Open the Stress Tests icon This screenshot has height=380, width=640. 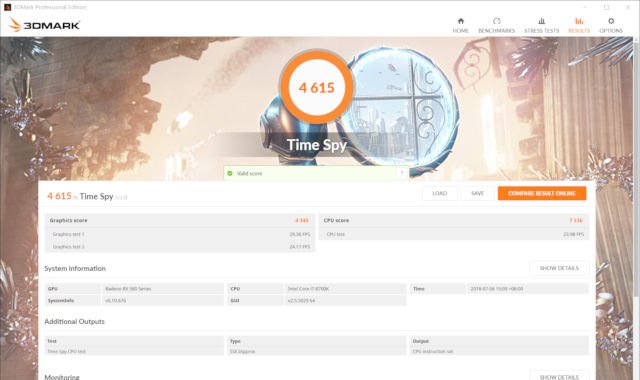tap(542, 21)
